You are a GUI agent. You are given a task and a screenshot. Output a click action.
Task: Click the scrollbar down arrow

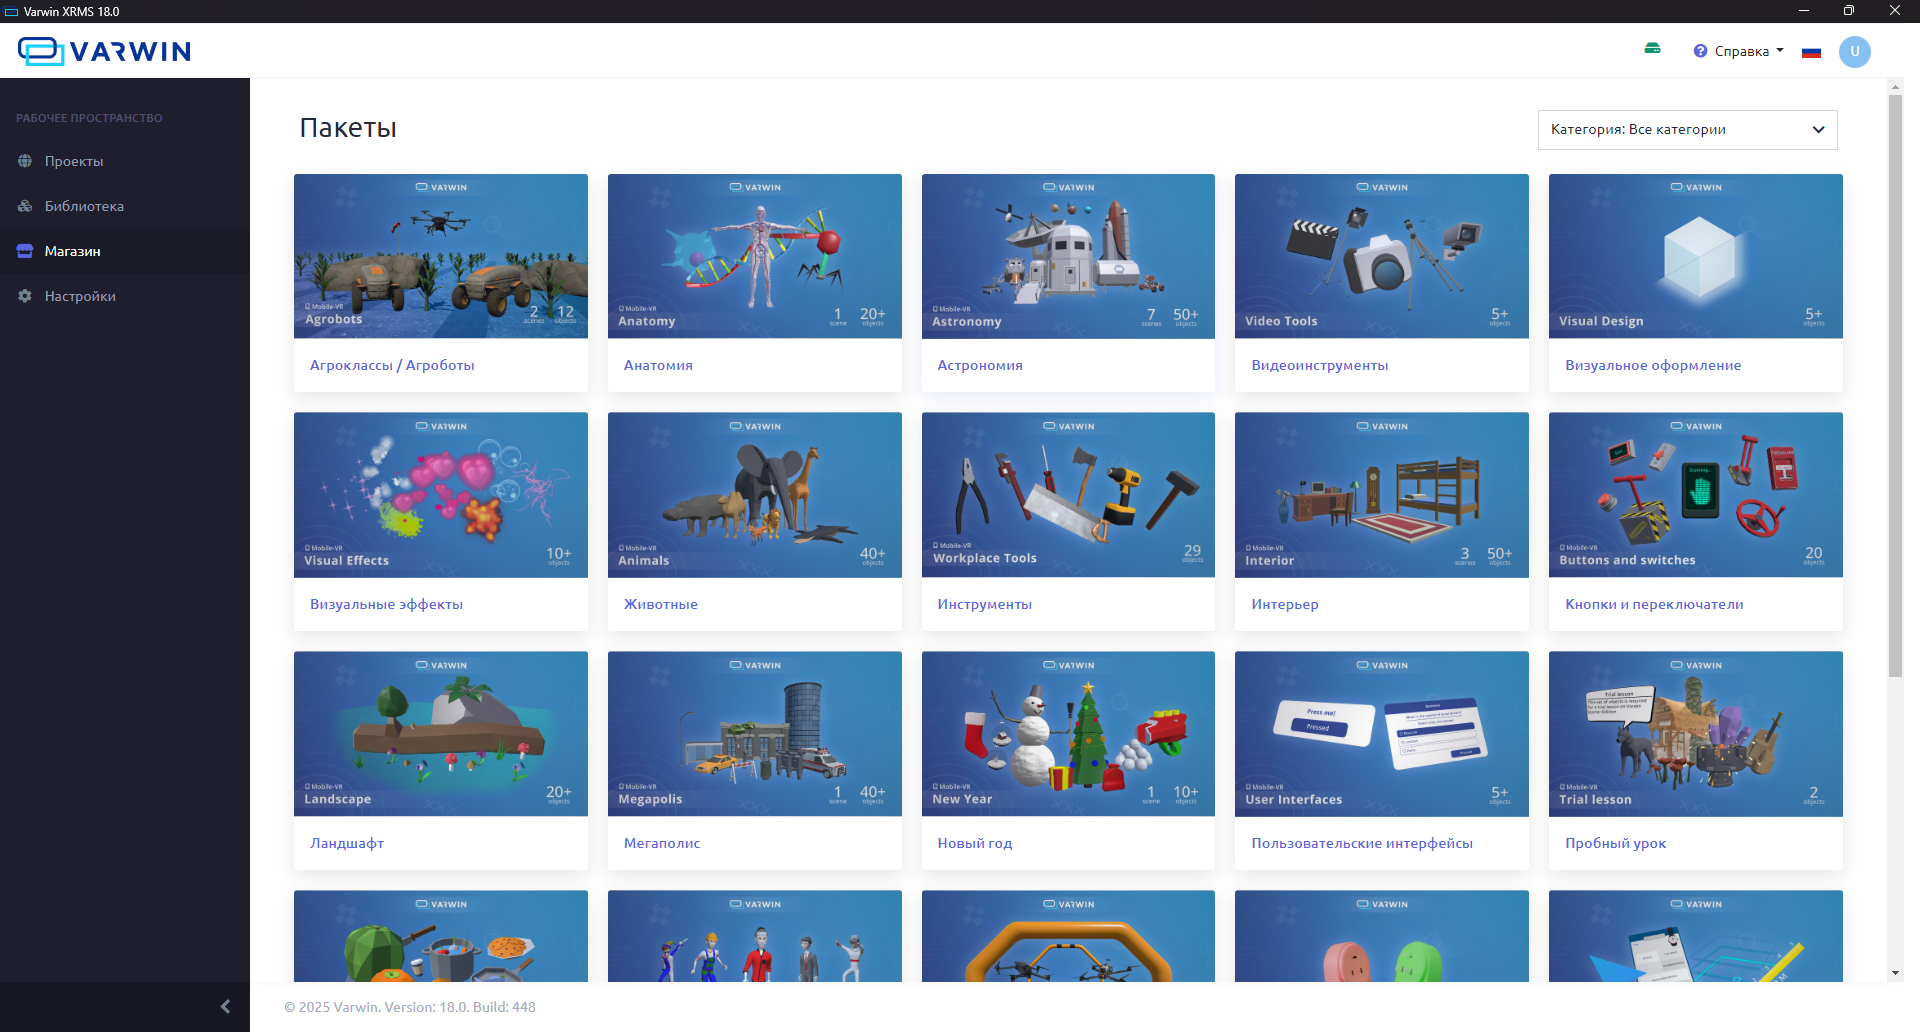(1895, 973)
